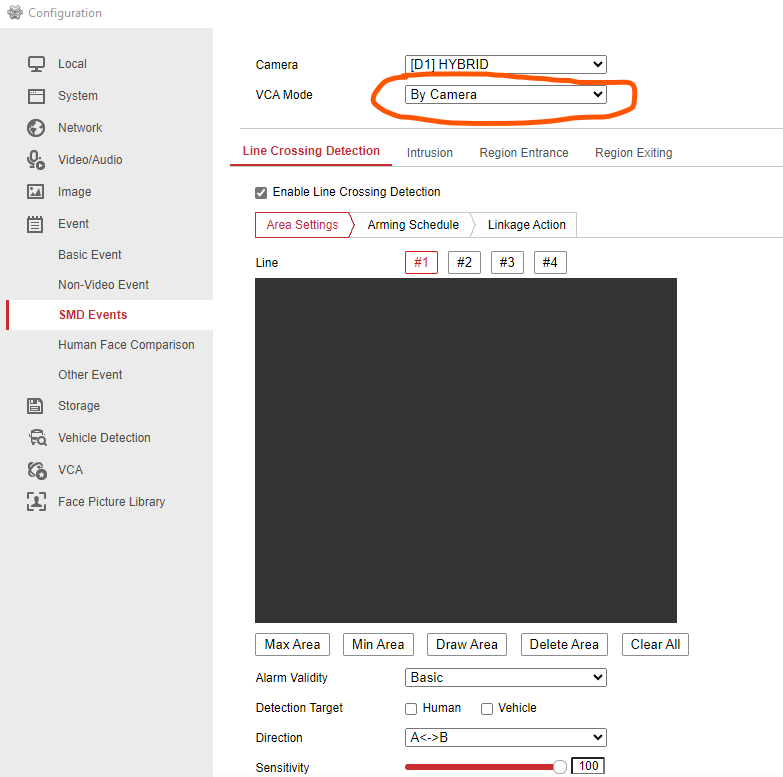Click the Video/Audio microphone icon

click(x=36, y=160)
